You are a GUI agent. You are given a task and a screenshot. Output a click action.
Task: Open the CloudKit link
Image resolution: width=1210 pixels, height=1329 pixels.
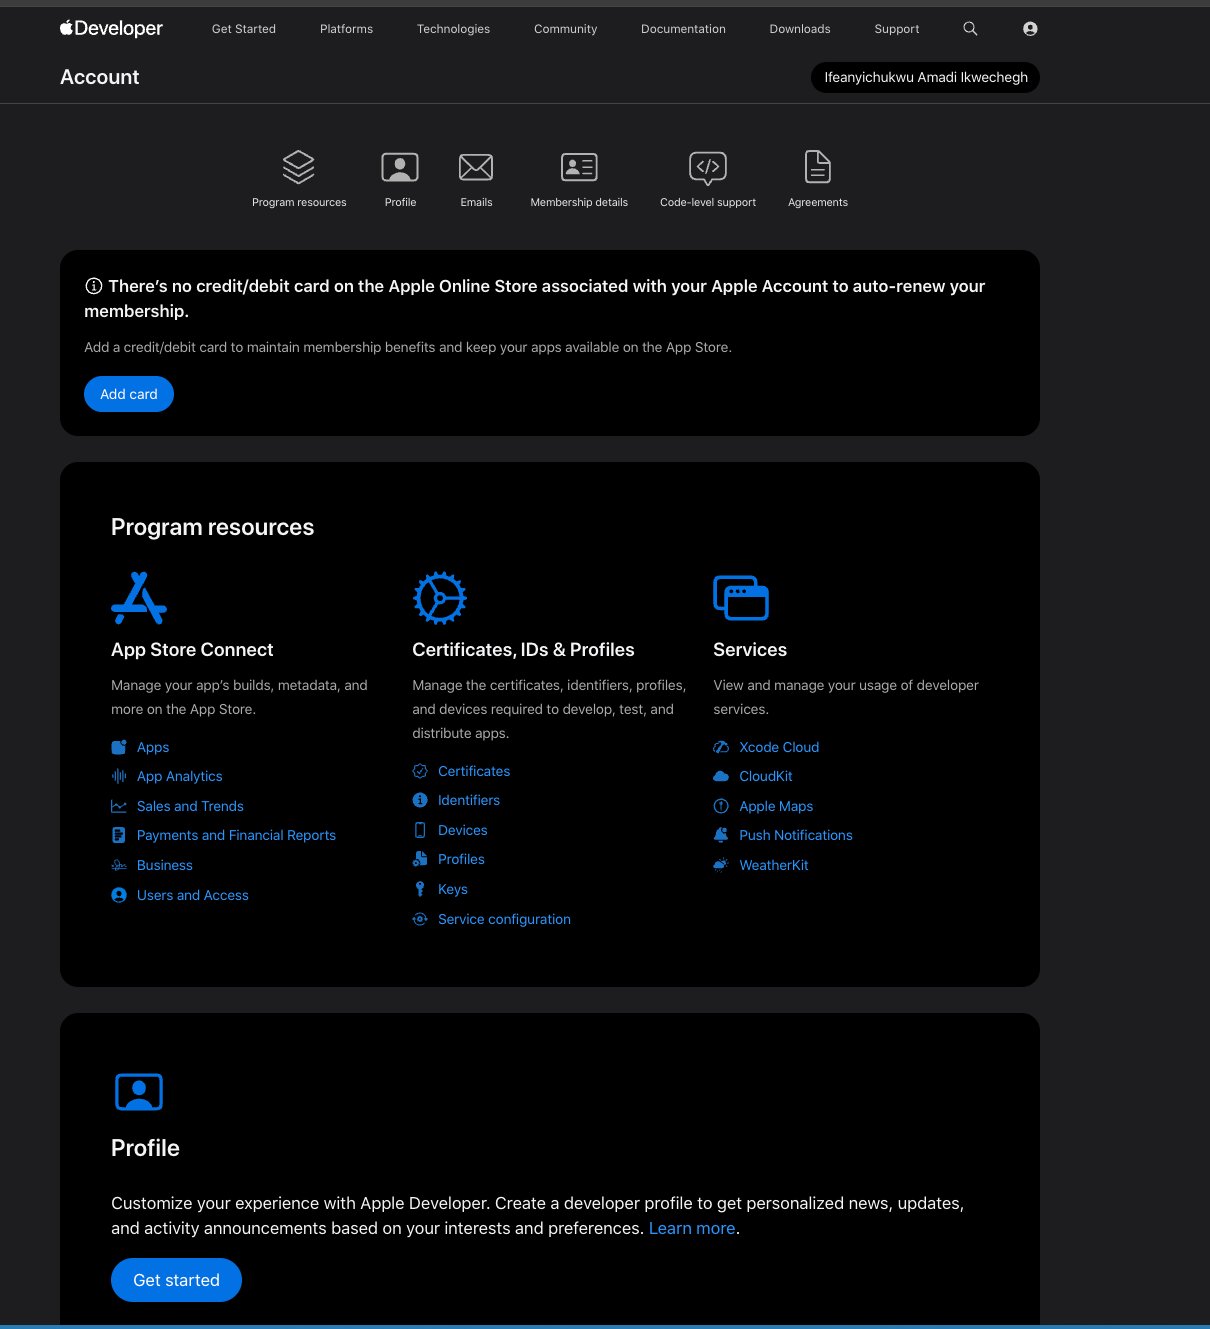point(766,776)
